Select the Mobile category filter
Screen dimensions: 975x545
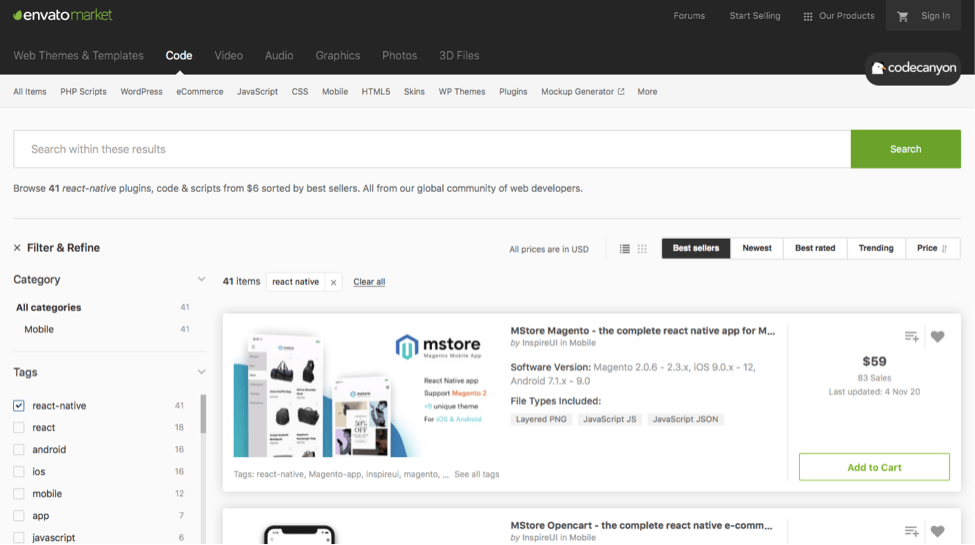pos(39,329)
